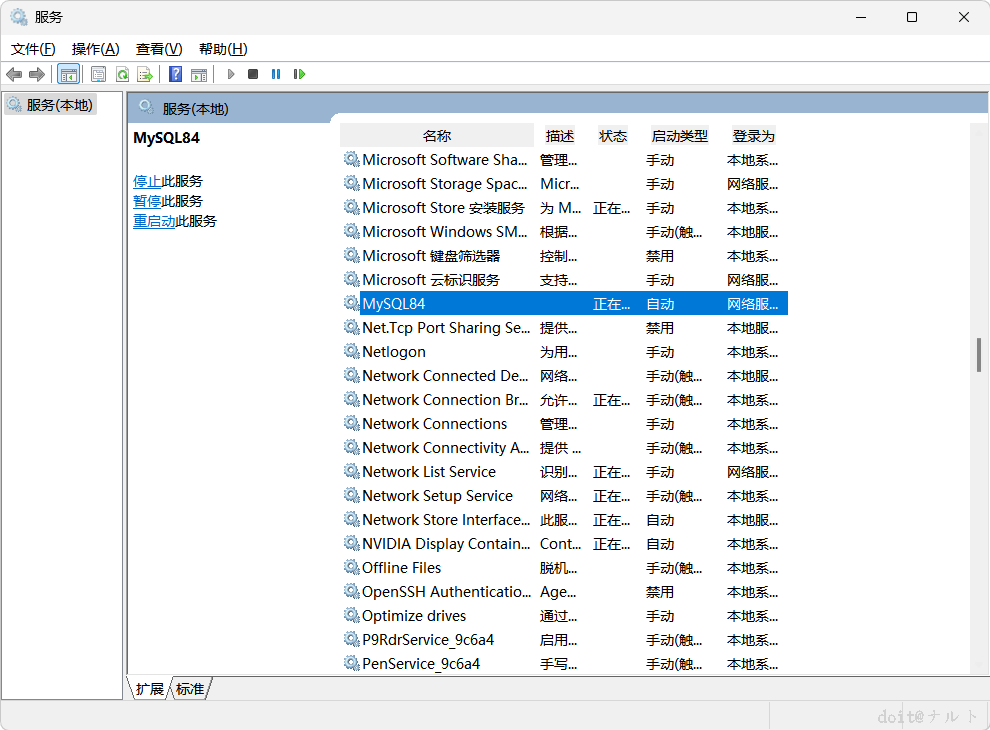
Task: Open the Help question mark icon
Action: click(176, 75)
